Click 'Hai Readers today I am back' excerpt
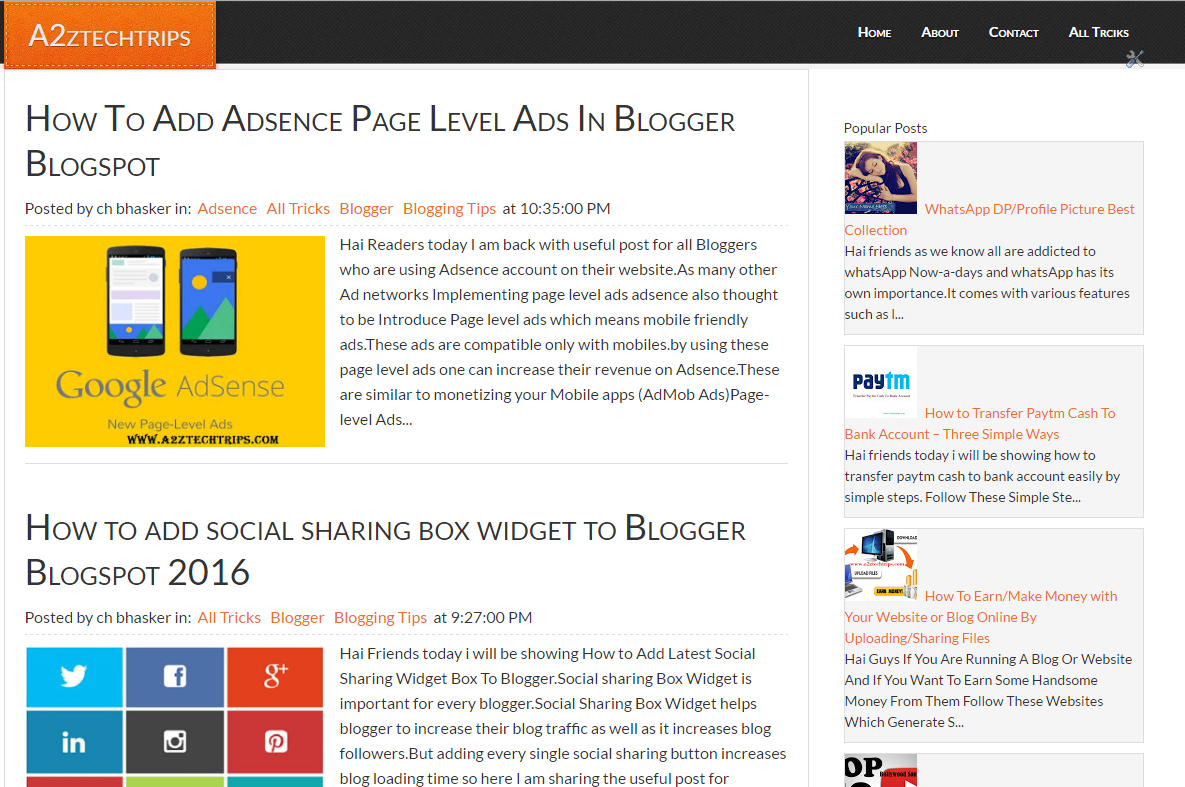The width and height of the screenshot is (1185, 787). coord(559,332)
